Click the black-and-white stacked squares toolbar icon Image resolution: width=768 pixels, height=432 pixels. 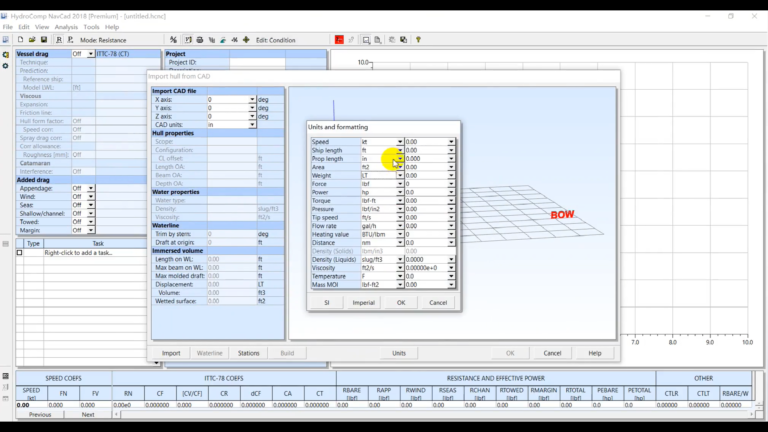pos(403,40)
